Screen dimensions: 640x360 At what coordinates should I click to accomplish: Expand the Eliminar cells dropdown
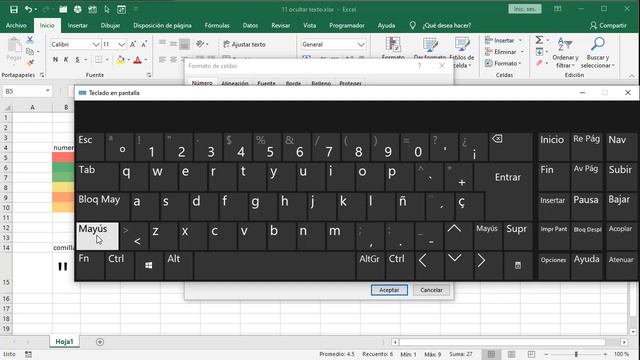522,52
